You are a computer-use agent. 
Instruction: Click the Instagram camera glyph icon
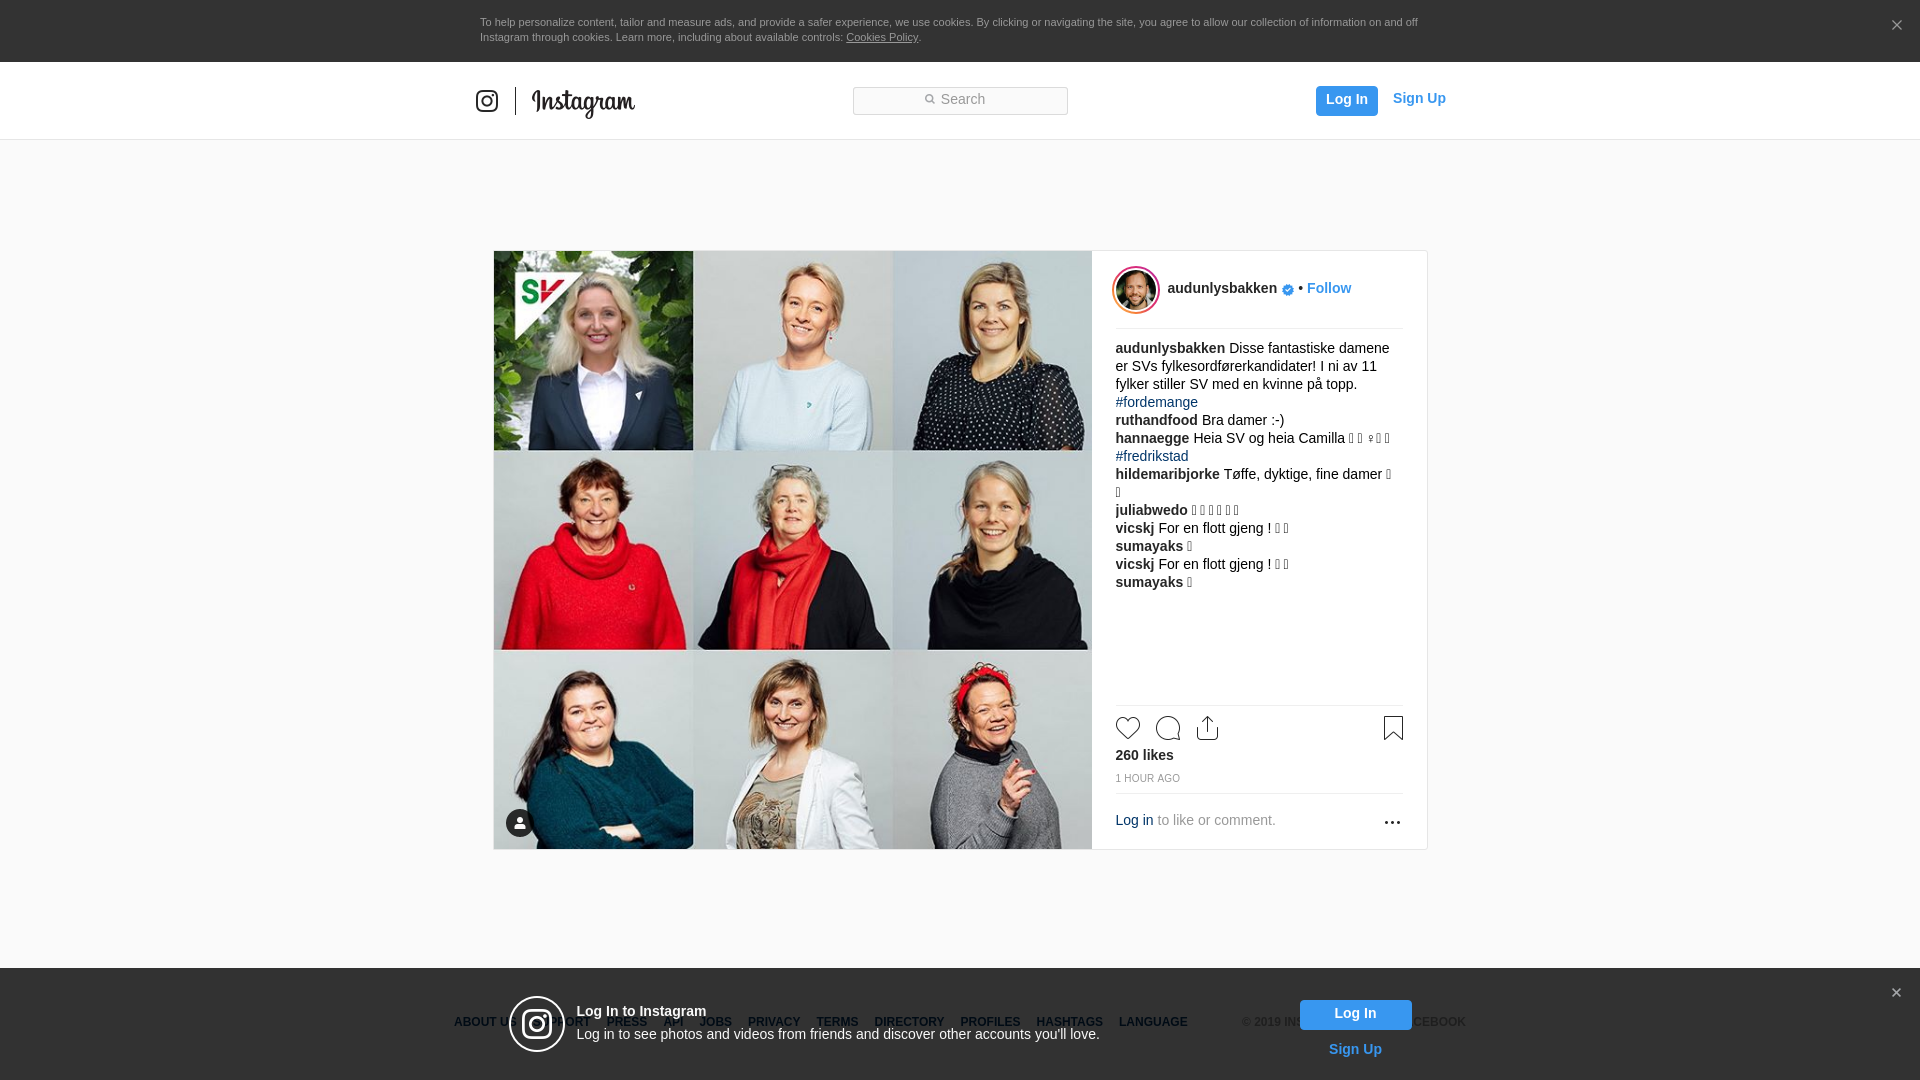[x=487, y=101]
